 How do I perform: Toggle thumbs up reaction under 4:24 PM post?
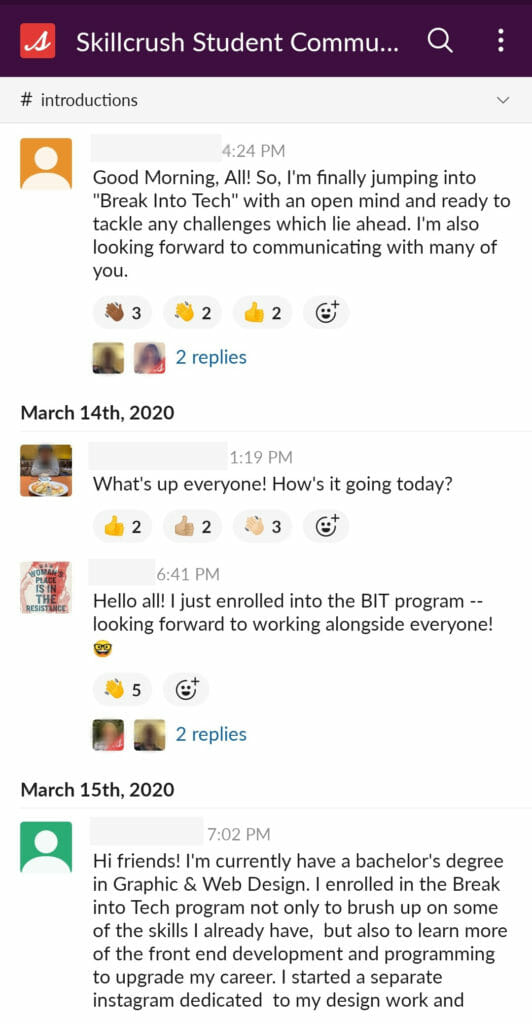coord(262,313)
